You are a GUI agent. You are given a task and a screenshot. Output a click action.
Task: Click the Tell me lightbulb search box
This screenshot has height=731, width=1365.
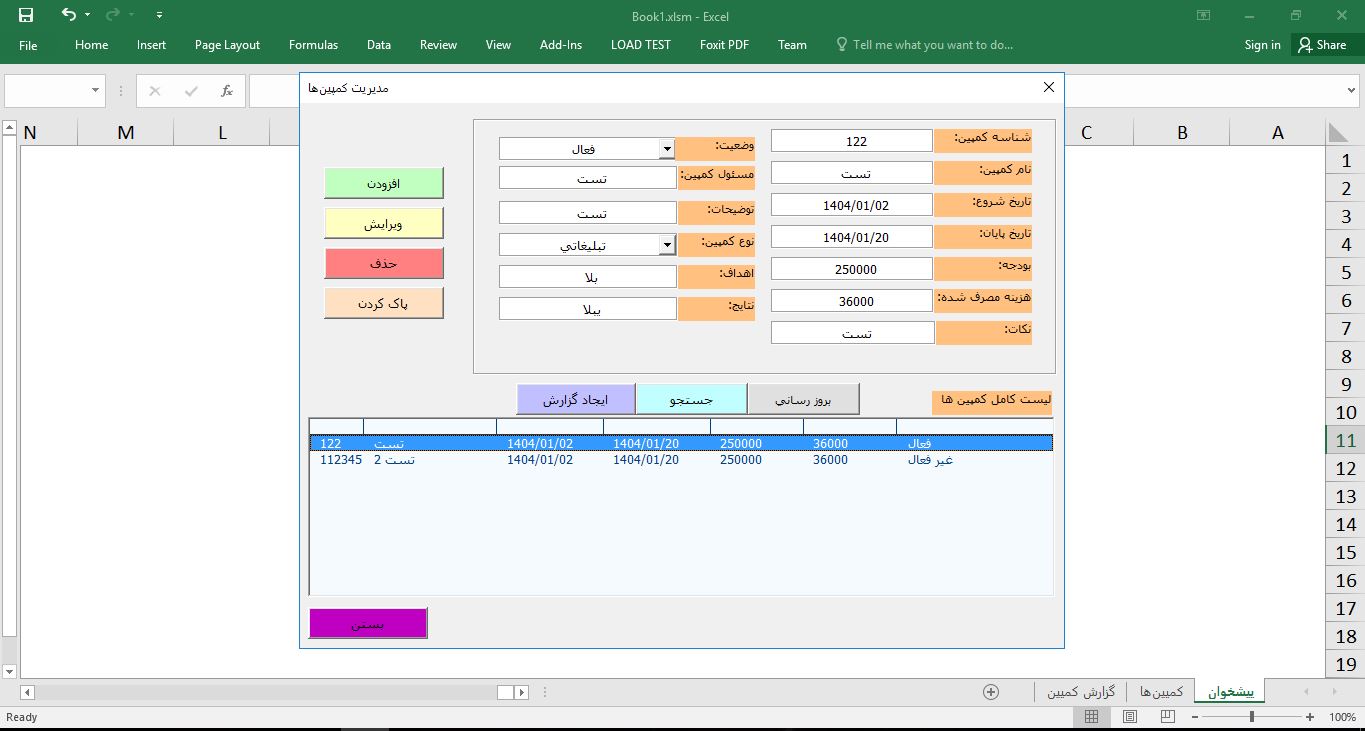tap(924, 45)
